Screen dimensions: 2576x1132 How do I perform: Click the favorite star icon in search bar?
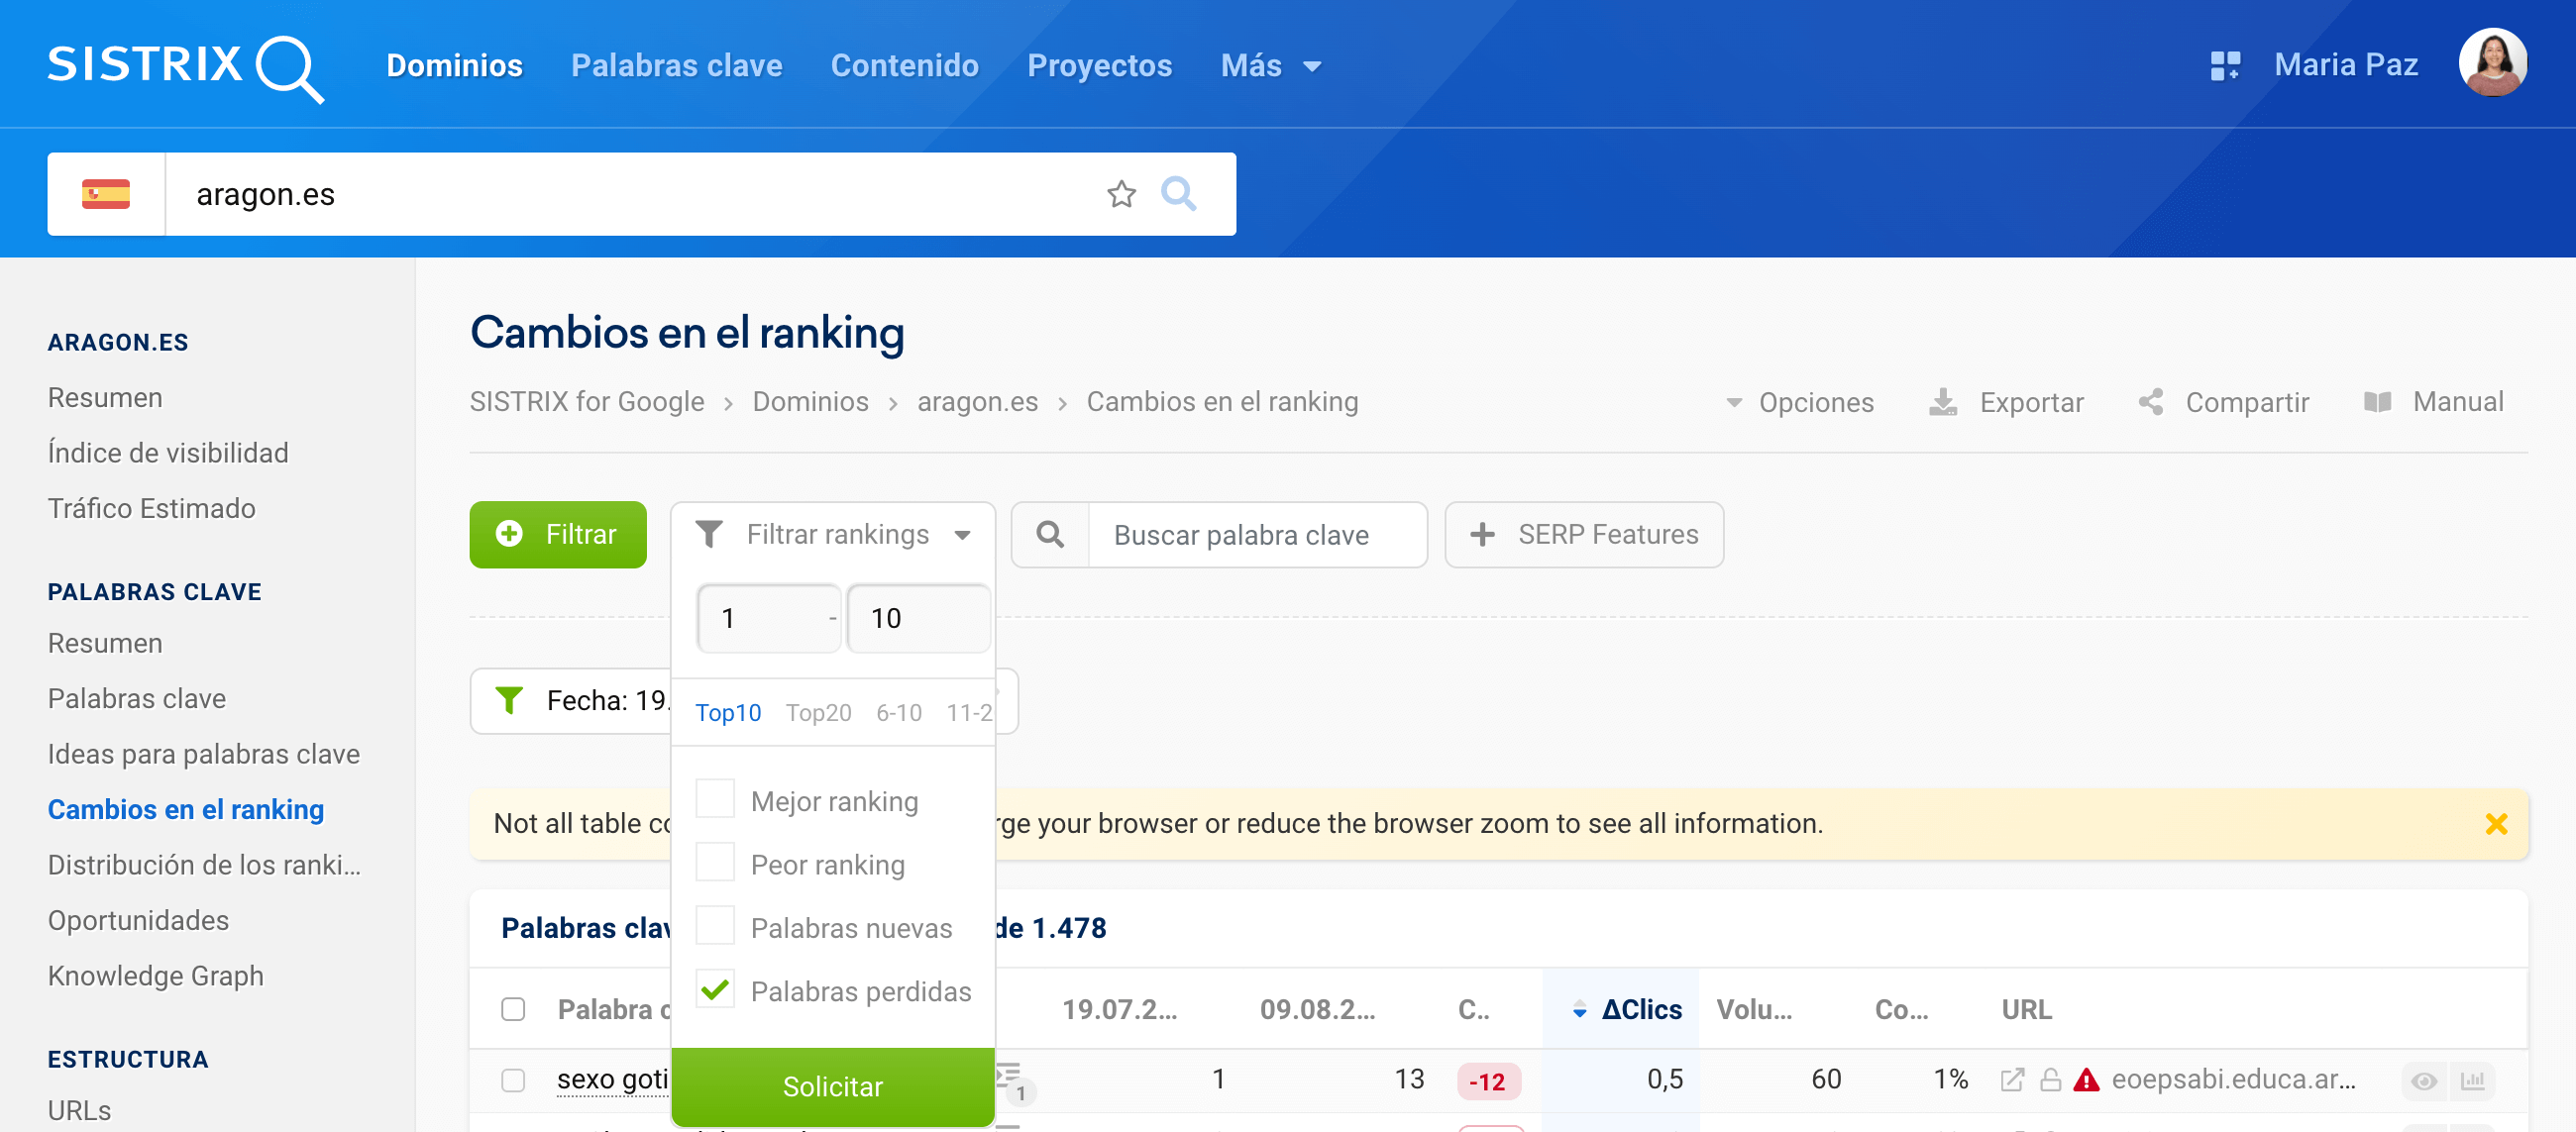(1121, 194)
